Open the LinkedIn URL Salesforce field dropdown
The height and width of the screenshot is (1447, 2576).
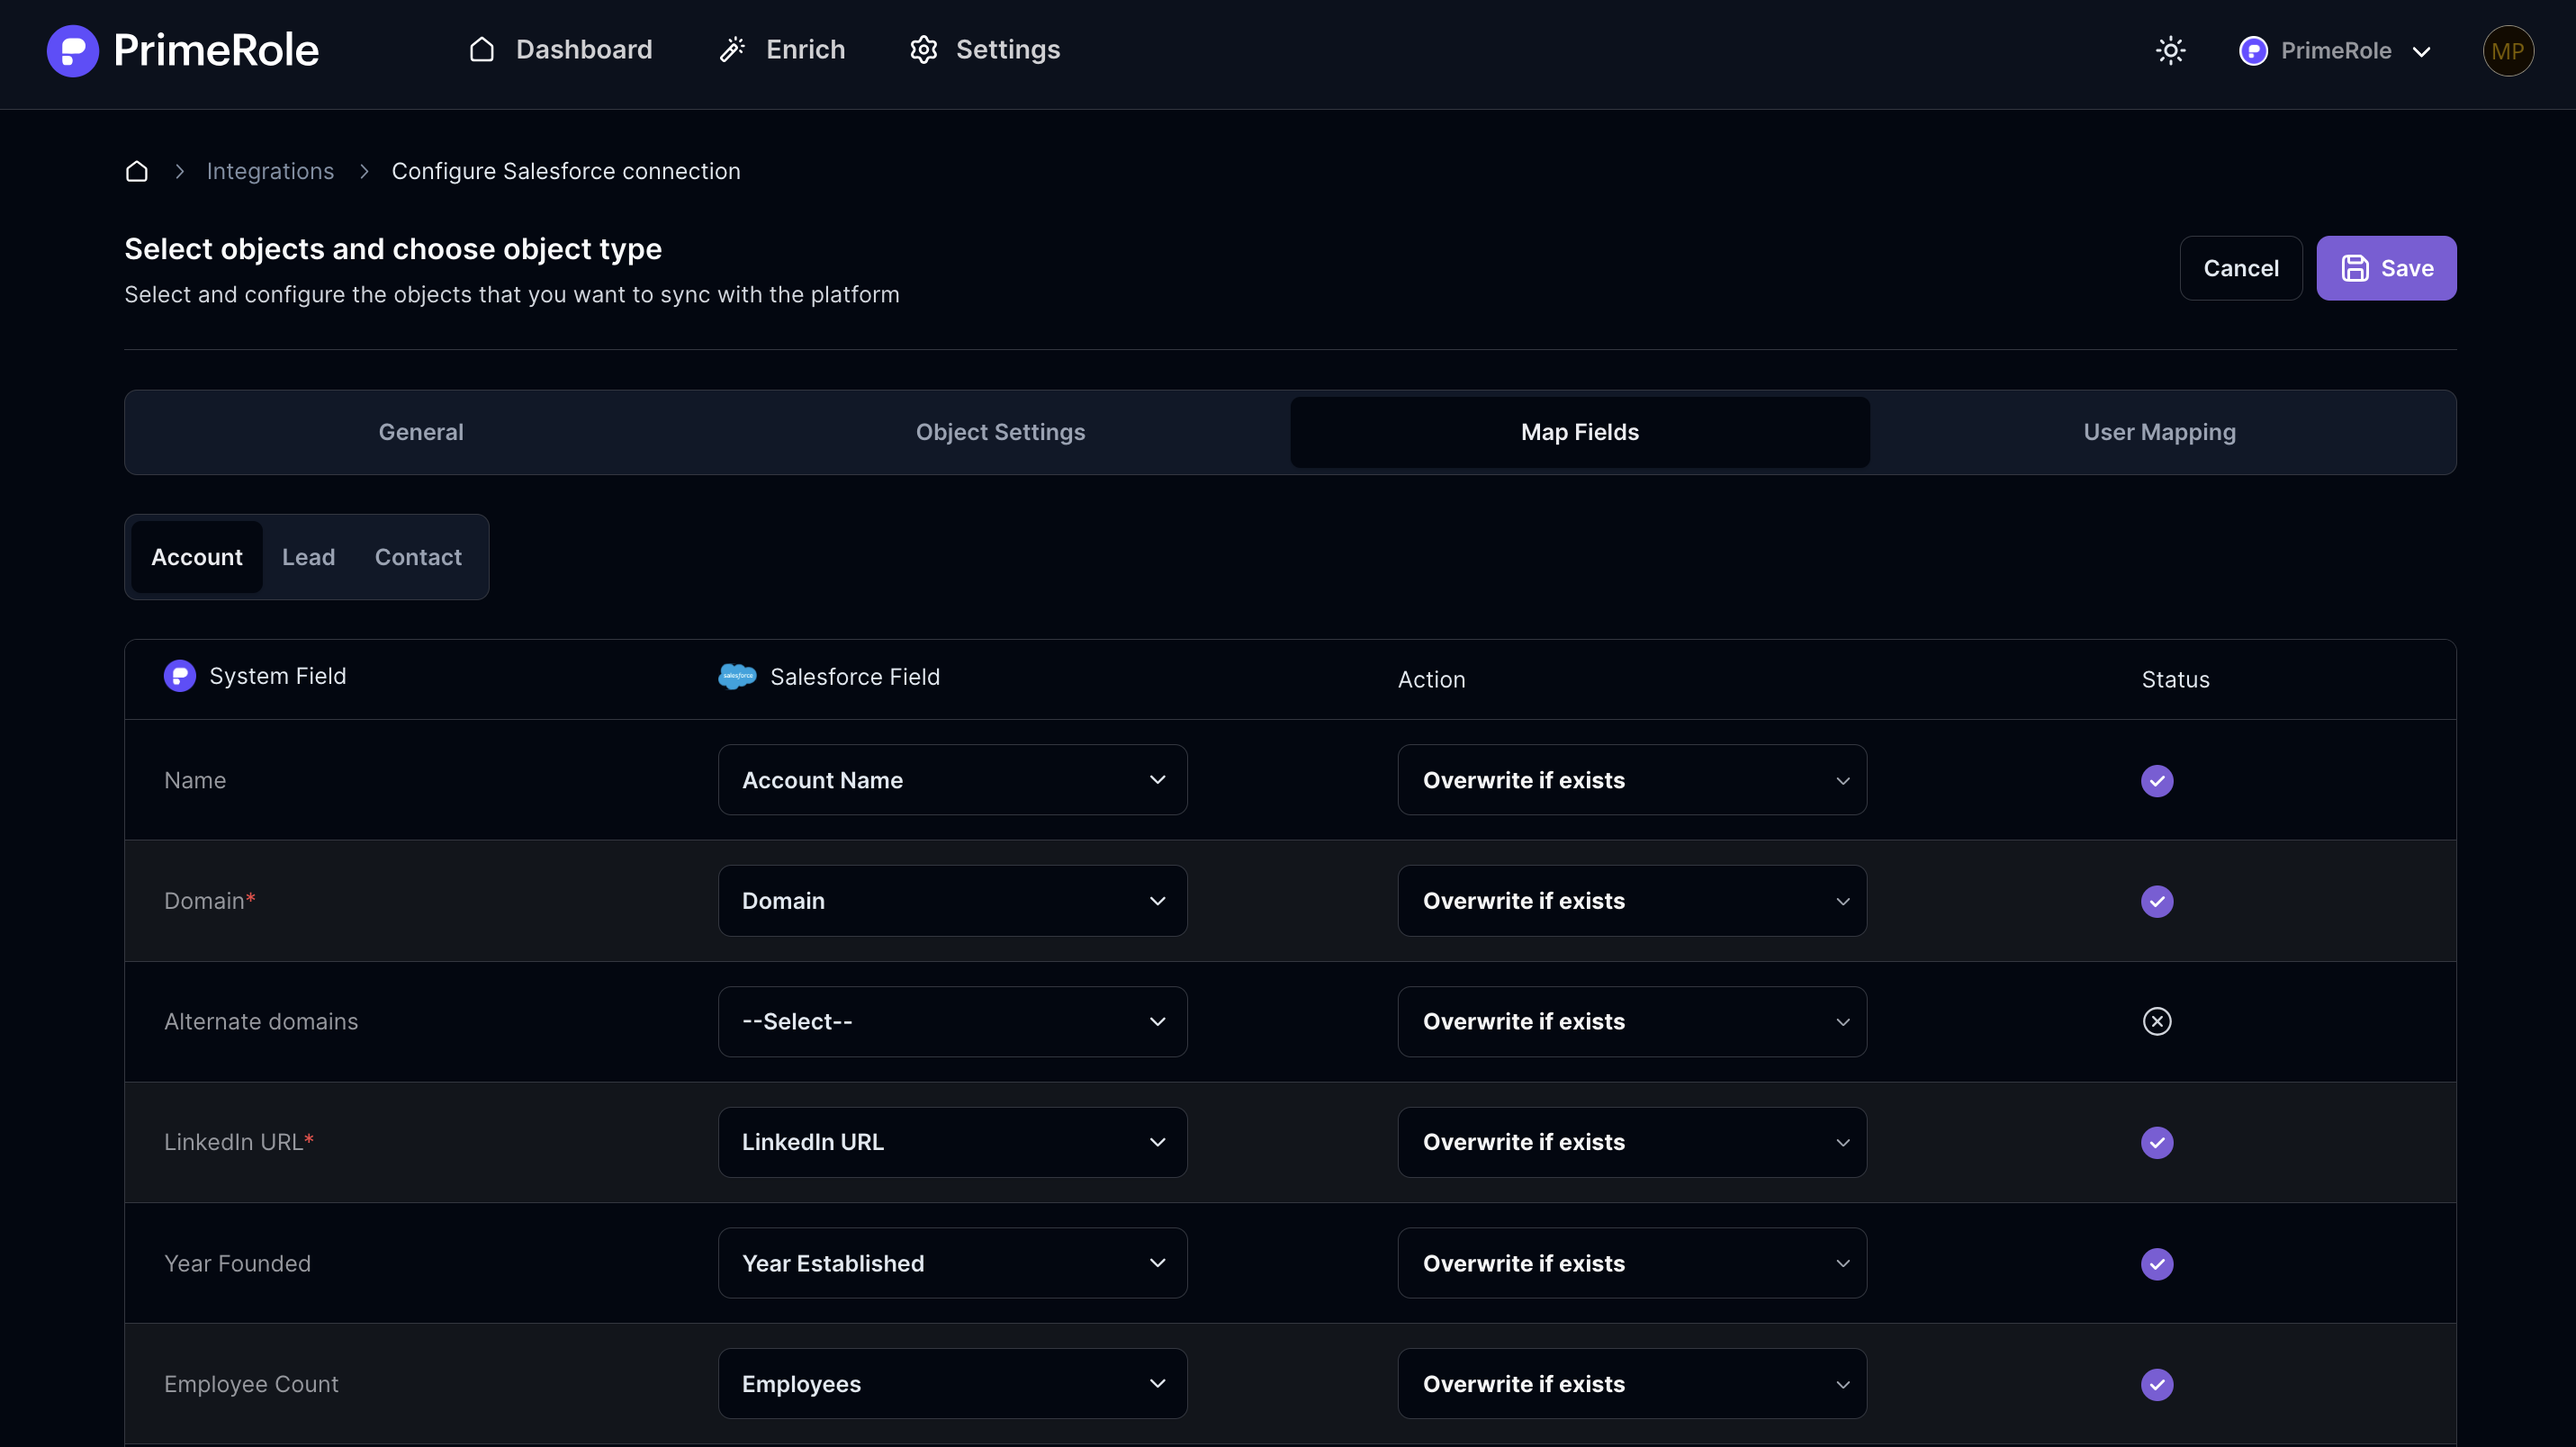point(952,1142)
